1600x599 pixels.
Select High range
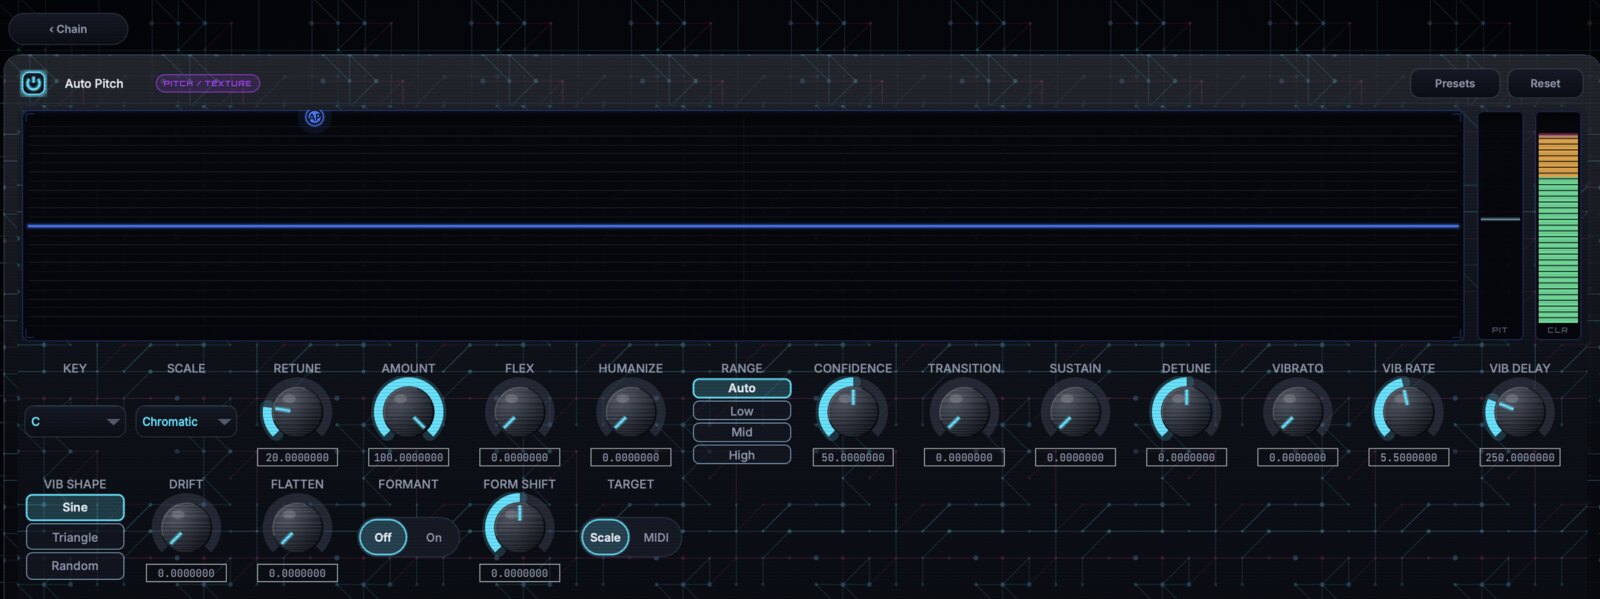(x=742, y=455)
